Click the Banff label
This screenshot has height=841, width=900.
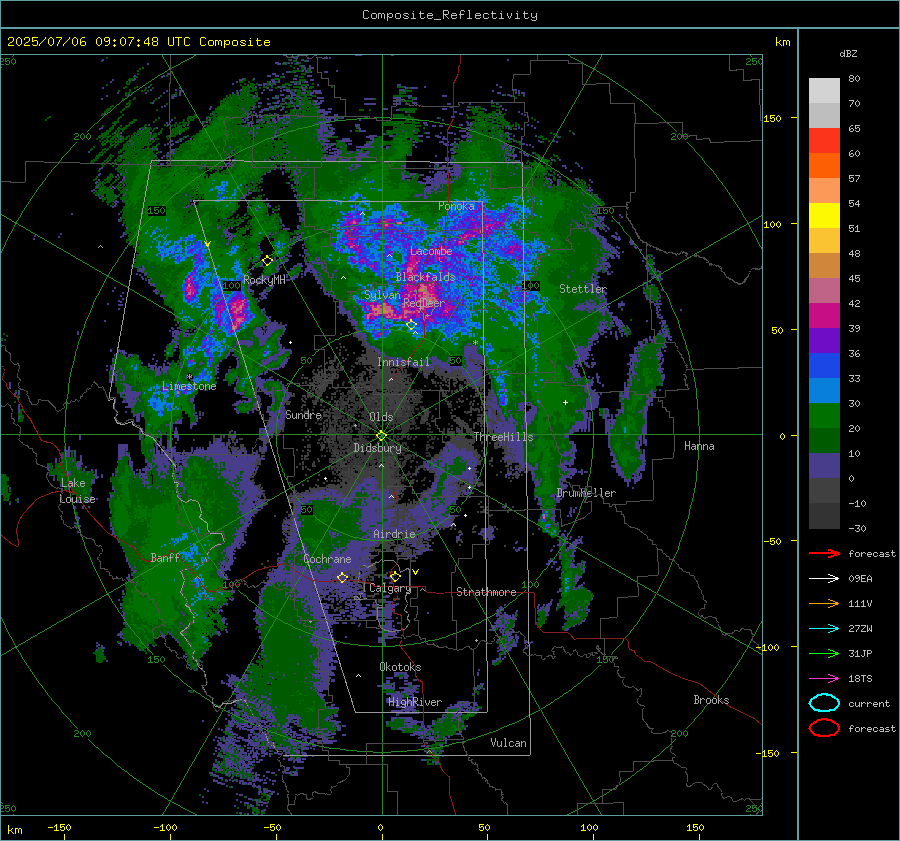[x=165, y=558]
